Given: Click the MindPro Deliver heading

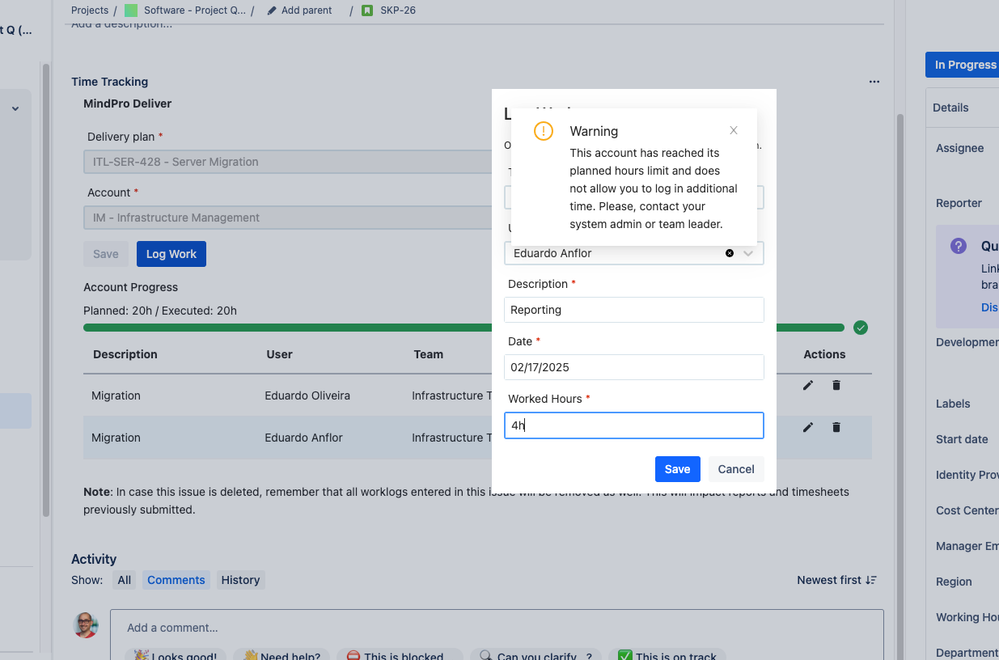Looking at the screenshot, I should click(127, 103).
